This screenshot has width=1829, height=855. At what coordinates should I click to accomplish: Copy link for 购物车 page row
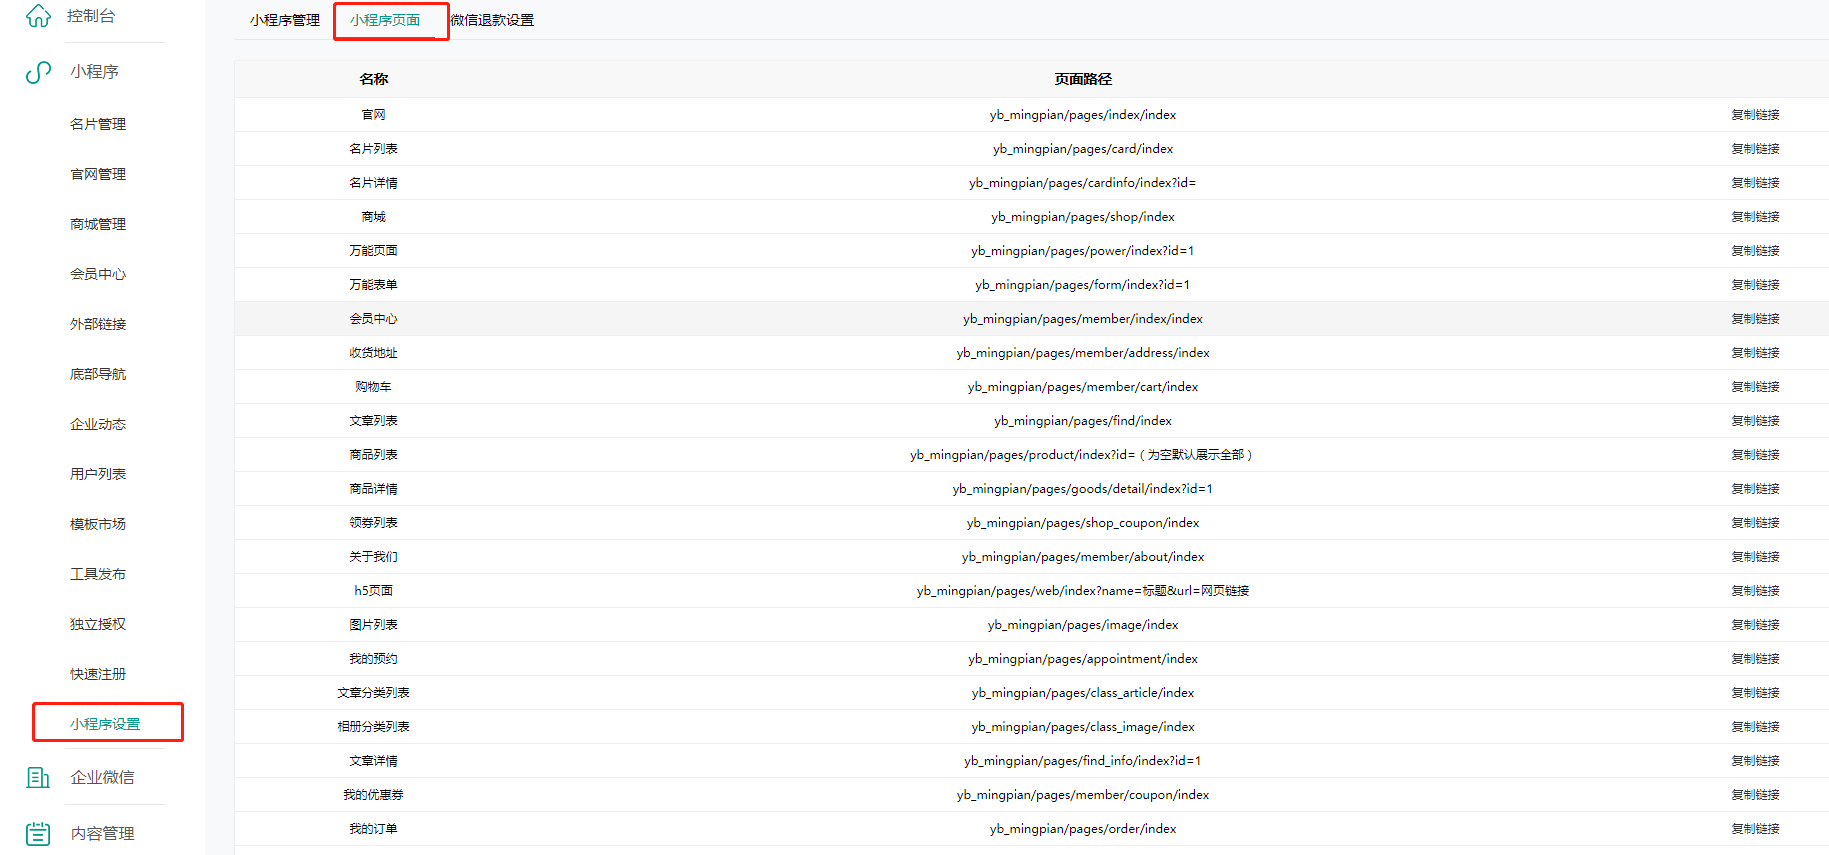point(1755,387)
